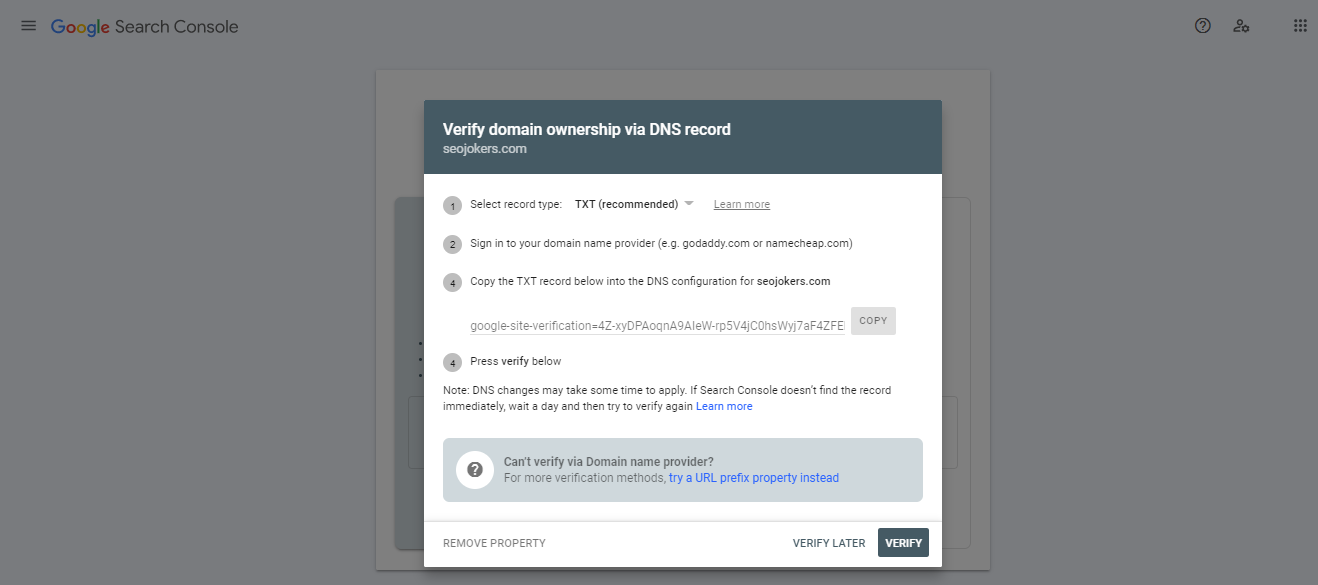The image size is (1318, 585).
Task: Click the step 1 numbered circle
Action: (452, 205)
